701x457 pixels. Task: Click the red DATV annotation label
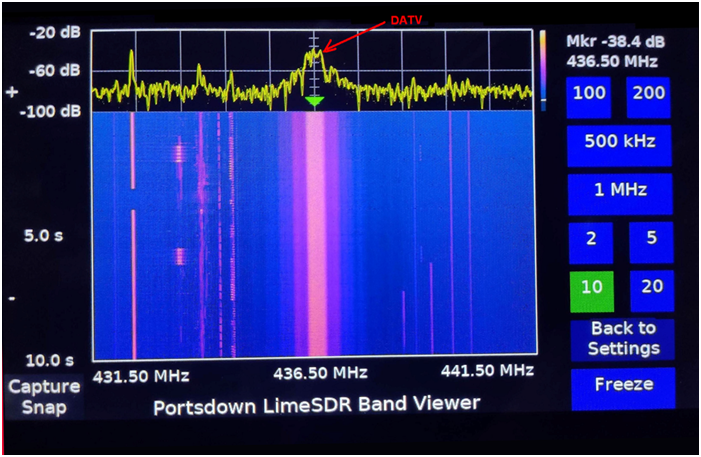405,20
